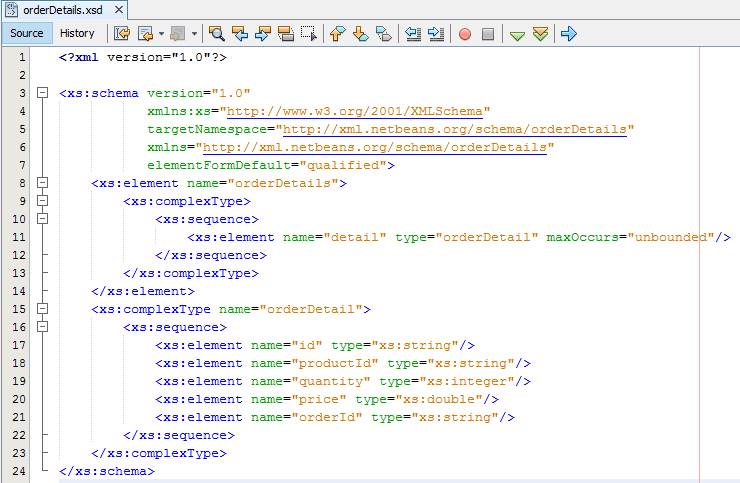Open the Forward history dropdown arrow

point(194,34)
